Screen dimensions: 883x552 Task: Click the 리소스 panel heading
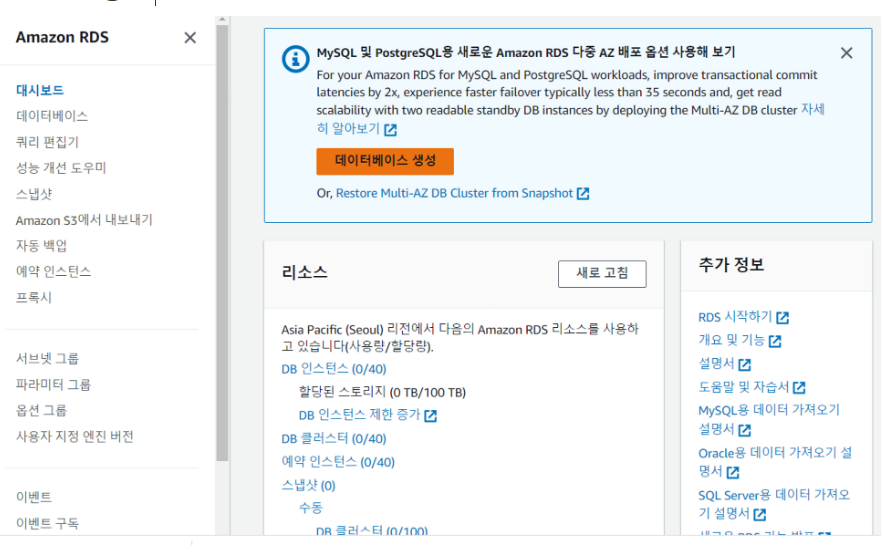[x=305, y=273]
